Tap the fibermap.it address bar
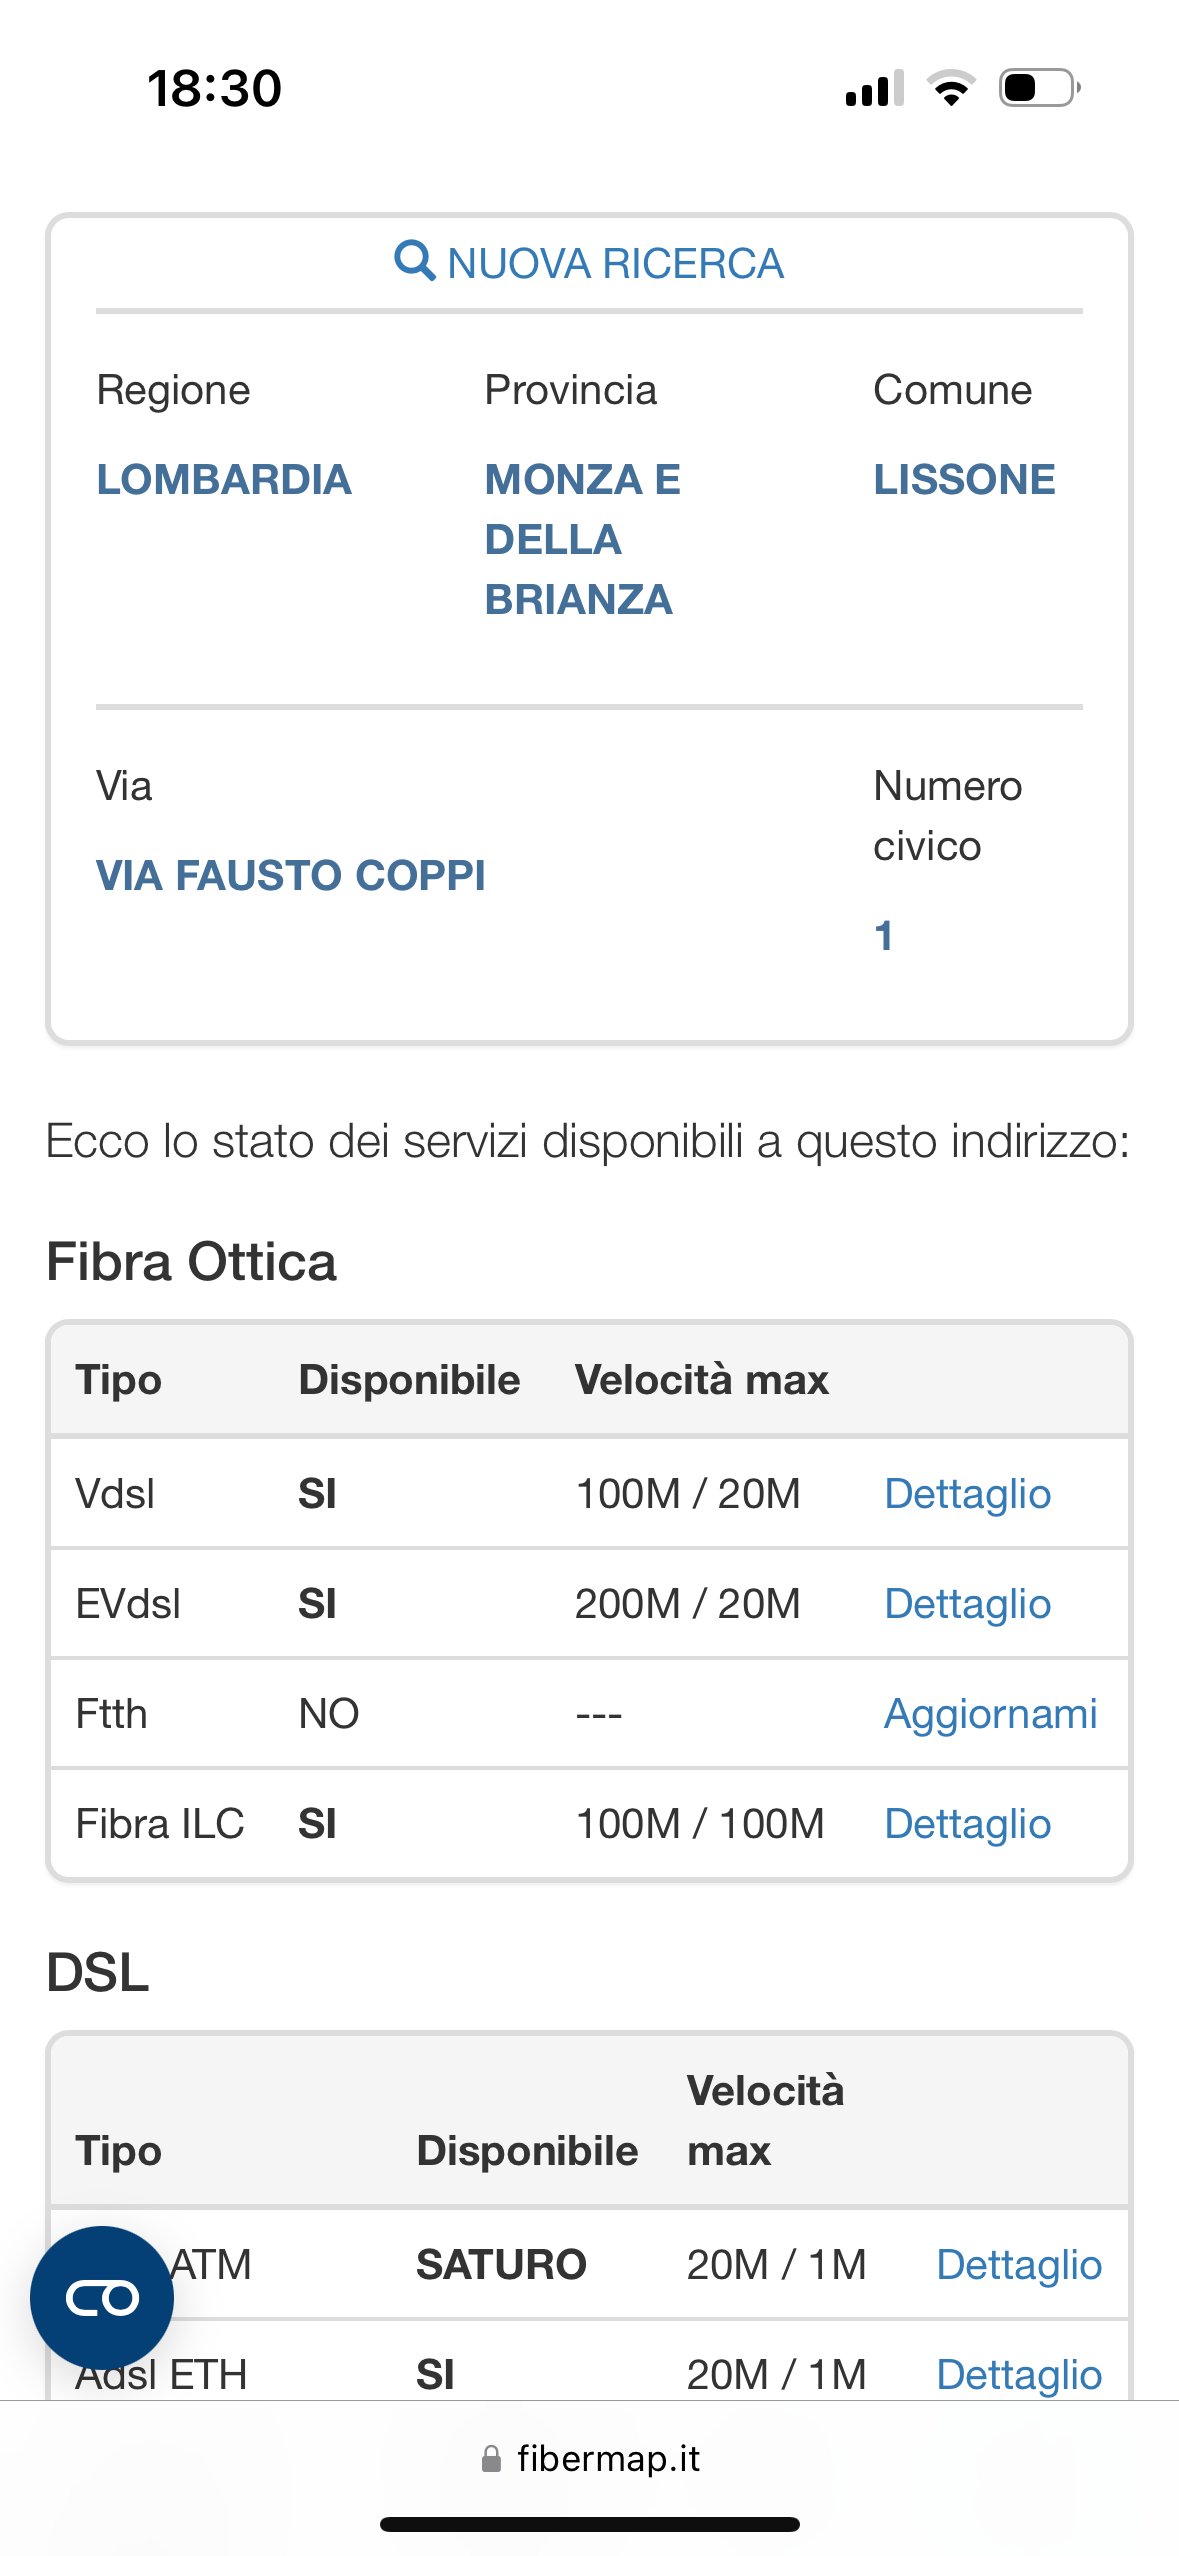 click(608, 2458)
